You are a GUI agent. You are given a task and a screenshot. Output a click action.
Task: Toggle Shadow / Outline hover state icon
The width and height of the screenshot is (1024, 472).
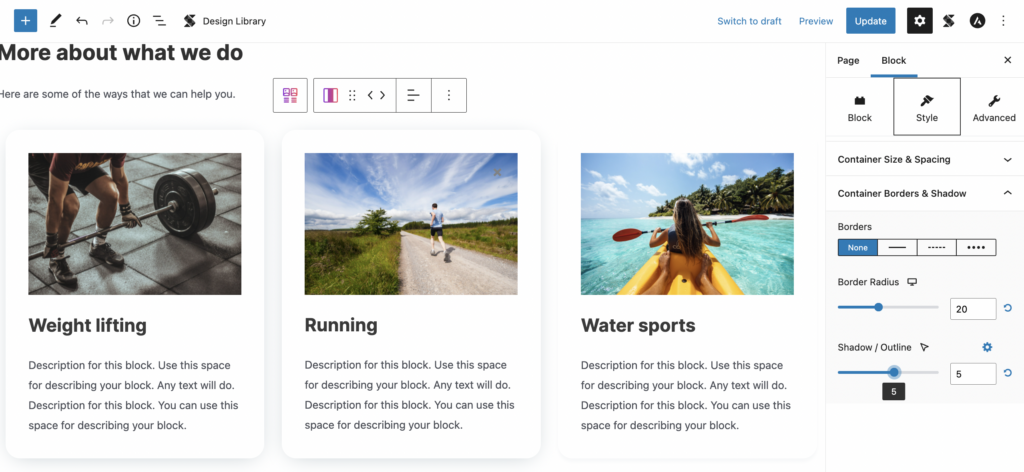click(x=924, y=347)
